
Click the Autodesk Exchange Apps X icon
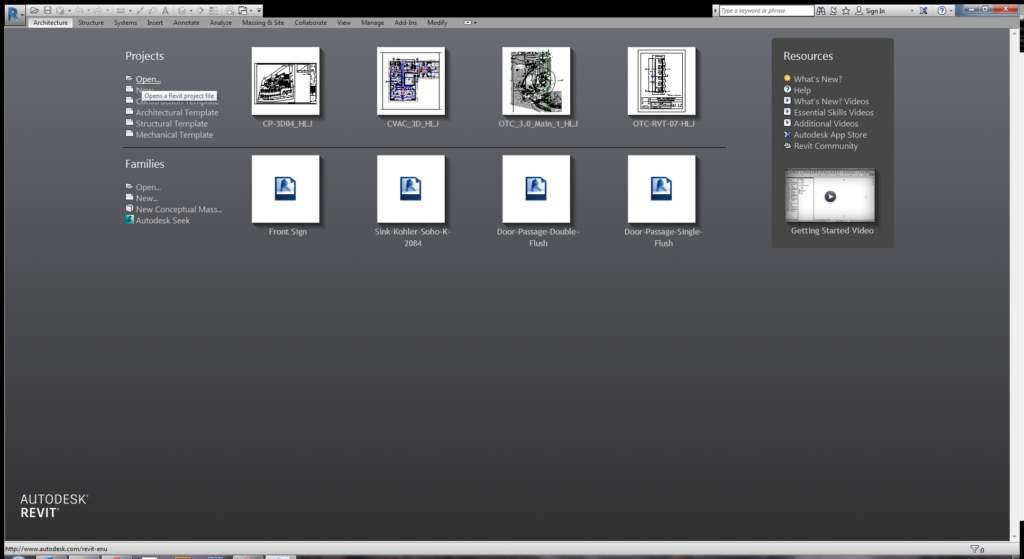click(923, 10)
